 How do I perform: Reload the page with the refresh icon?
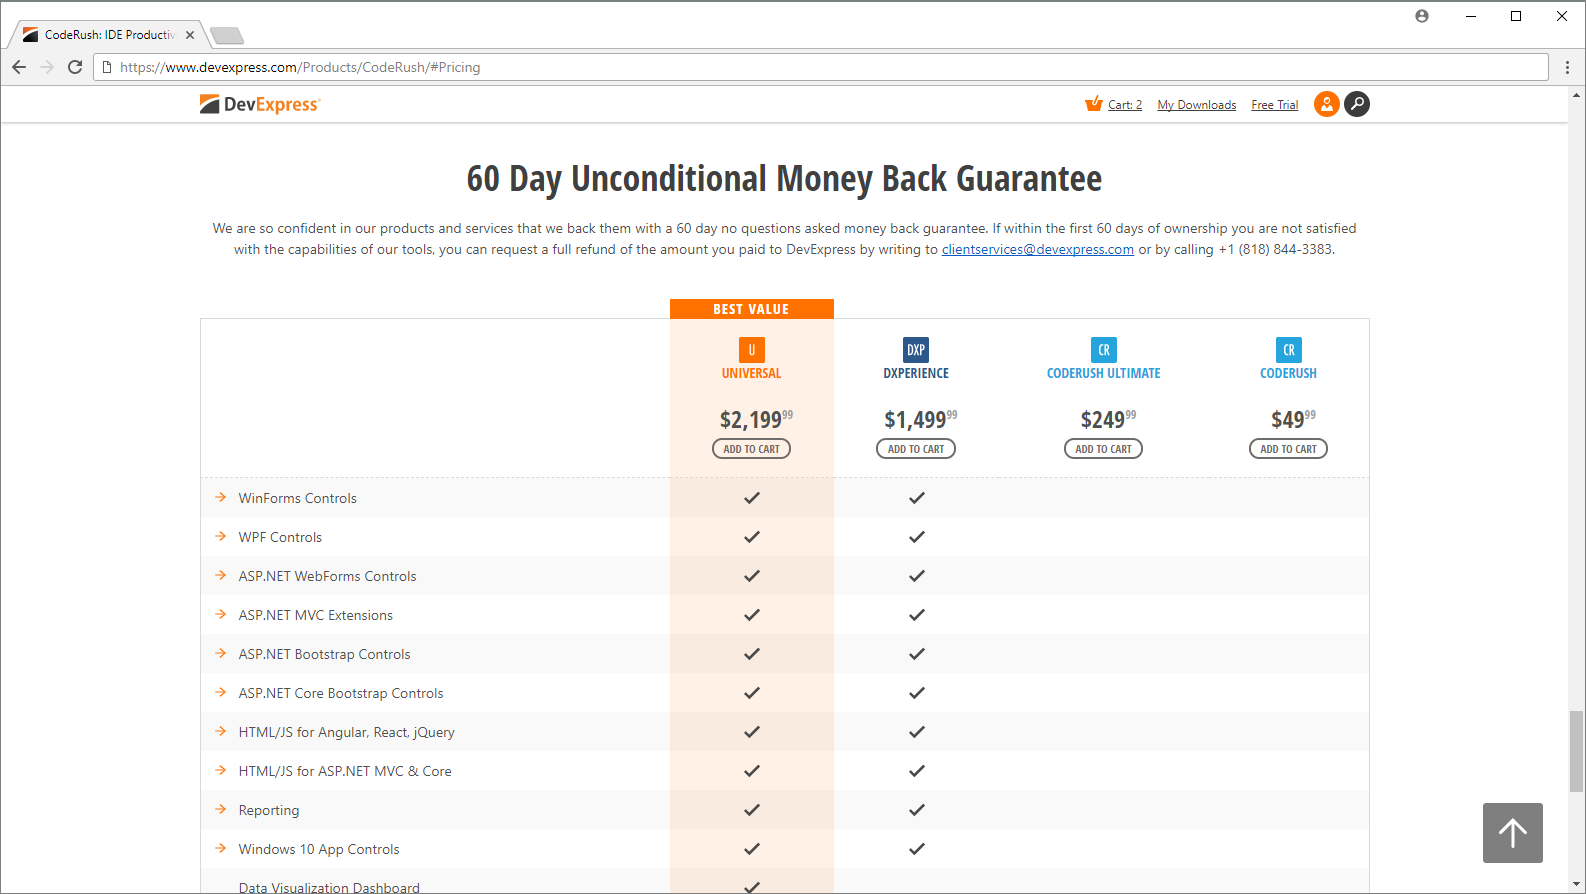(x=75, y=67)
